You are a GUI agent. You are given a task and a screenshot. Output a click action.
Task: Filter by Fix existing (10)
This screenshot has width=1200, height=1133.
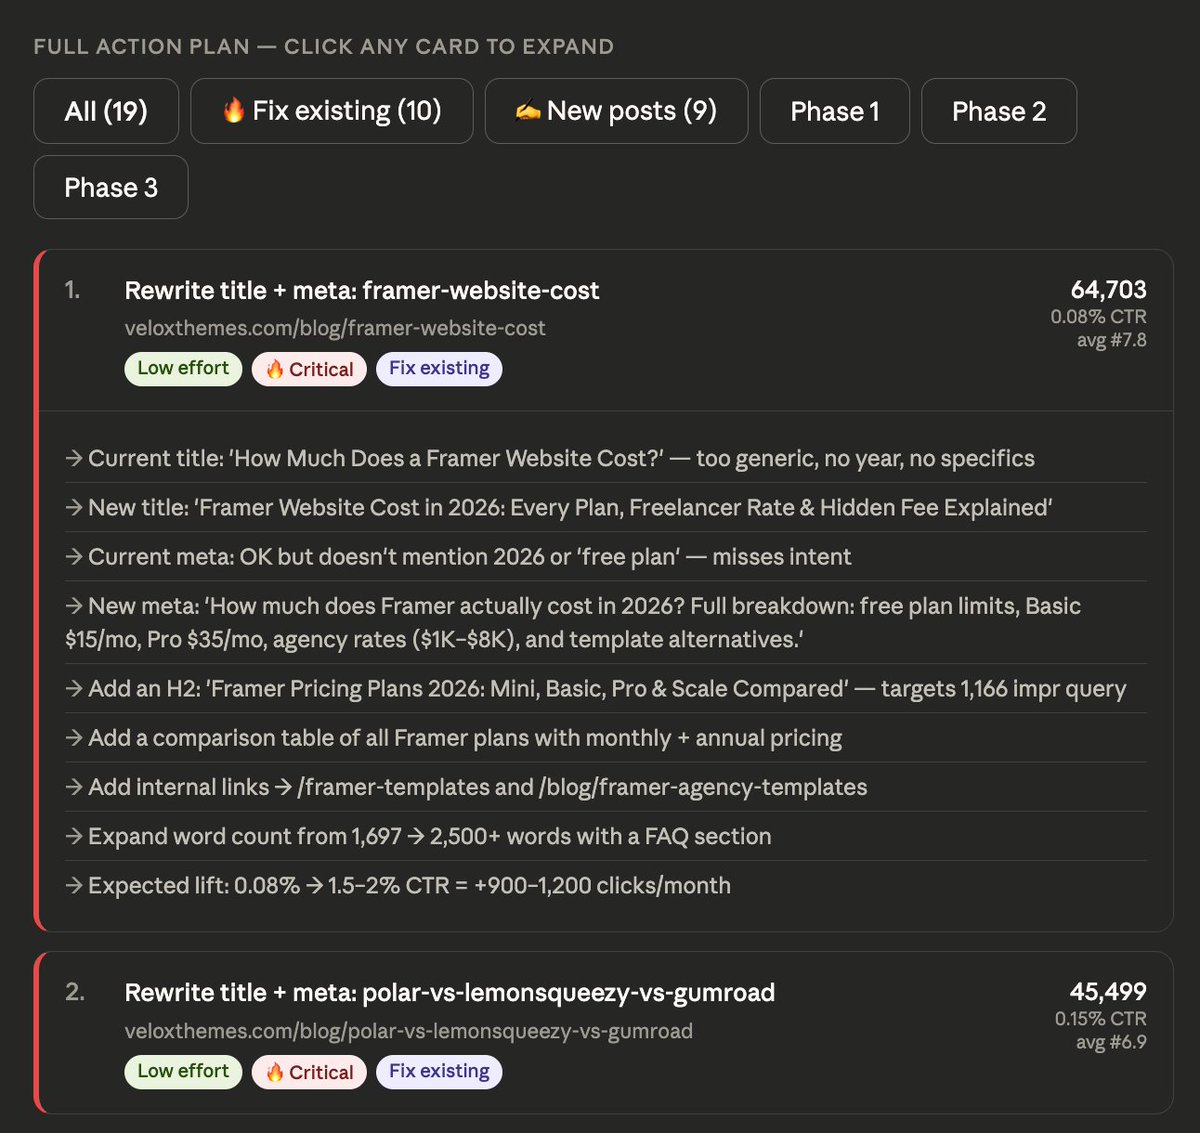(332, 111)
